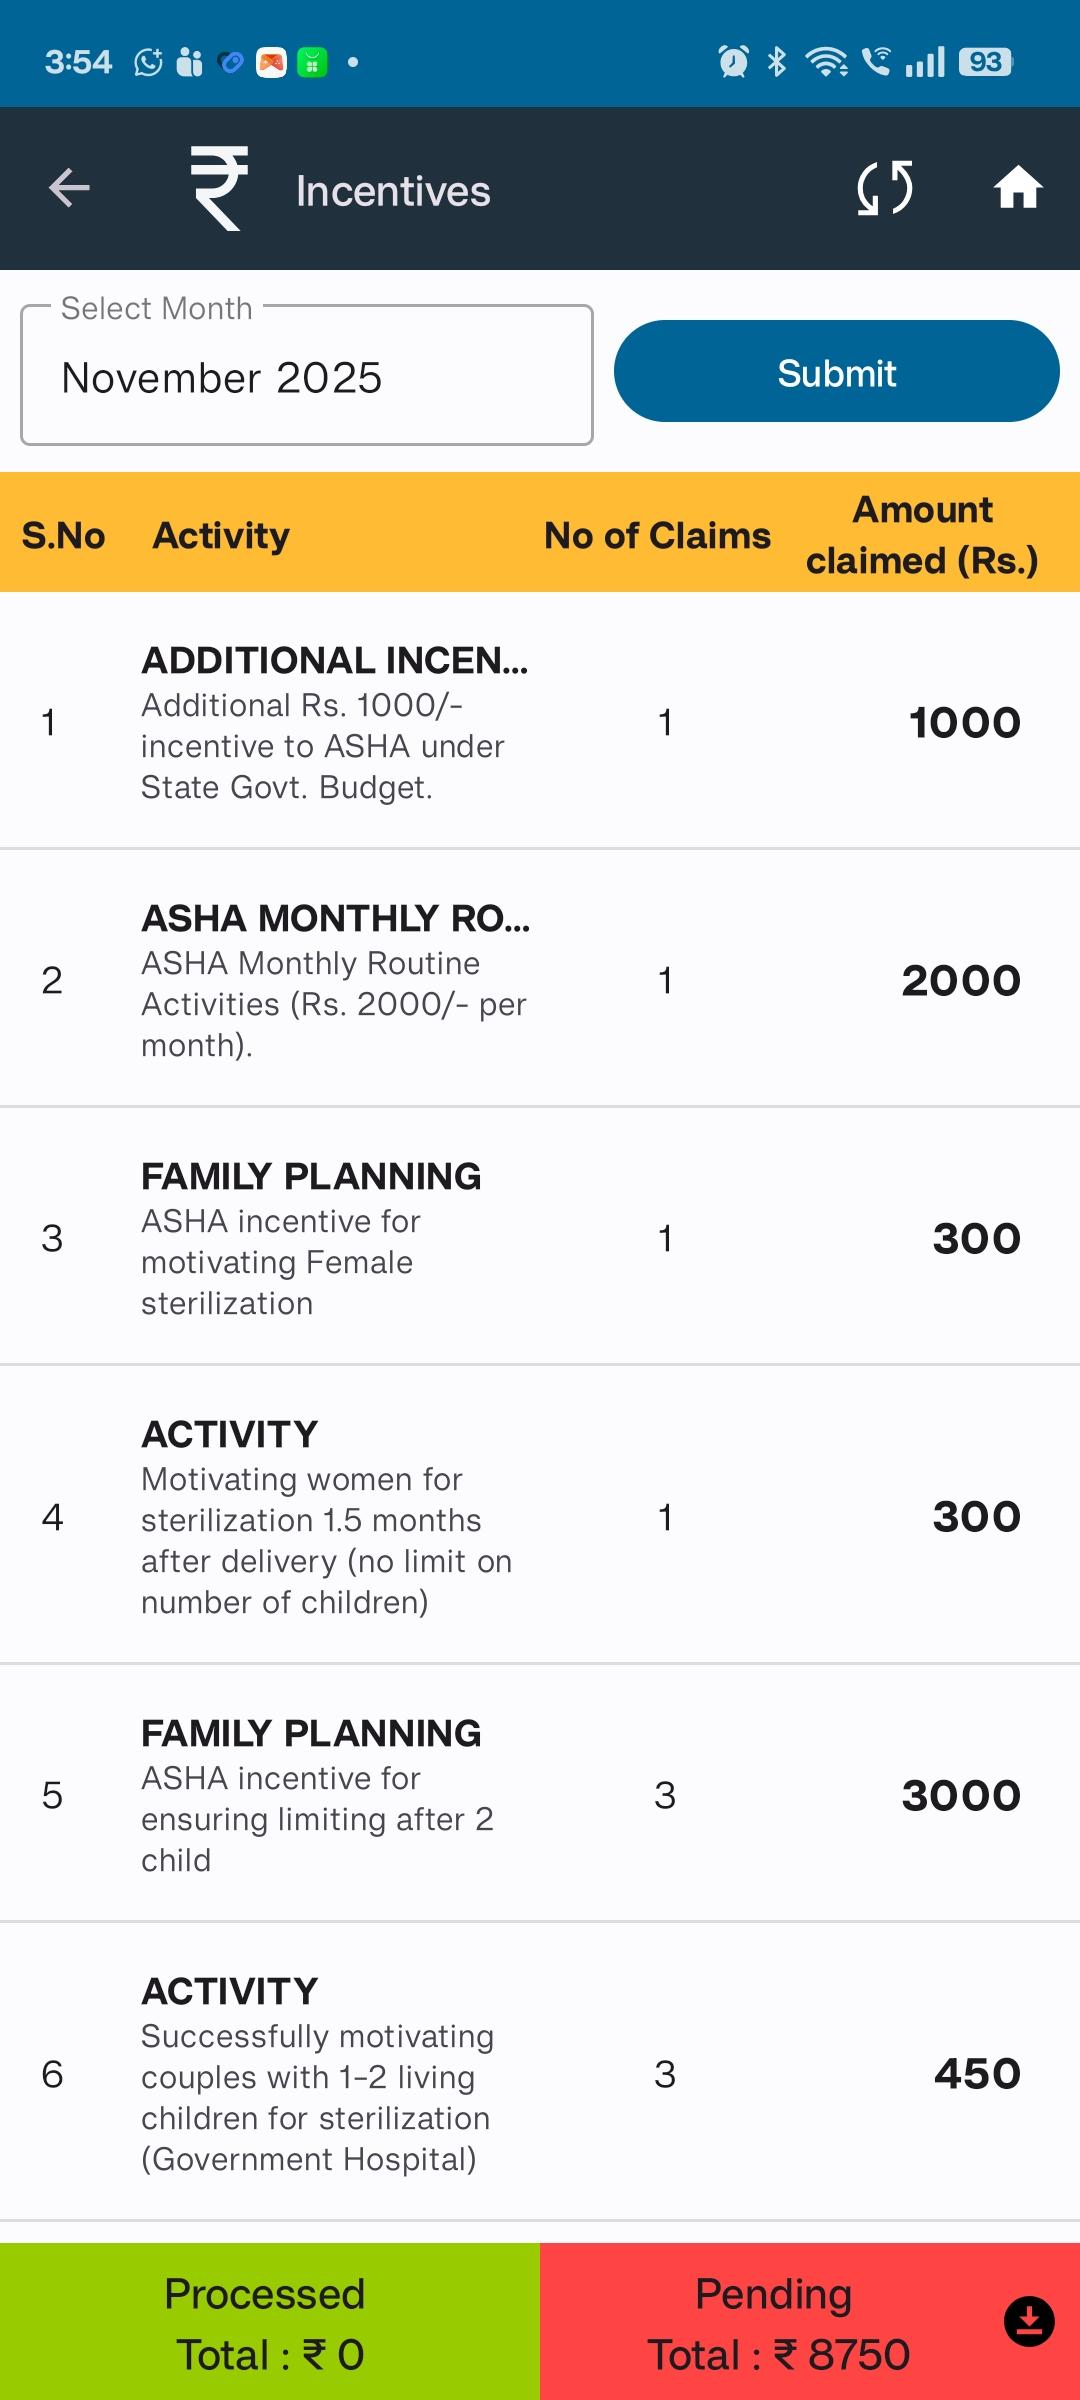Screen dimensions: 1080x2400
Task: Tap the alarm clock status icon
Action: pyautogui.click(x=733, y=62)
